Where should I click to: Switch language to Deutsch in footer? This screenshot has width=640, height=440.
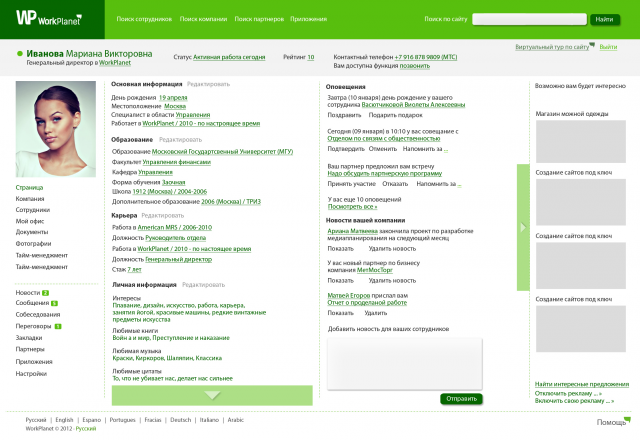[180, 420]
